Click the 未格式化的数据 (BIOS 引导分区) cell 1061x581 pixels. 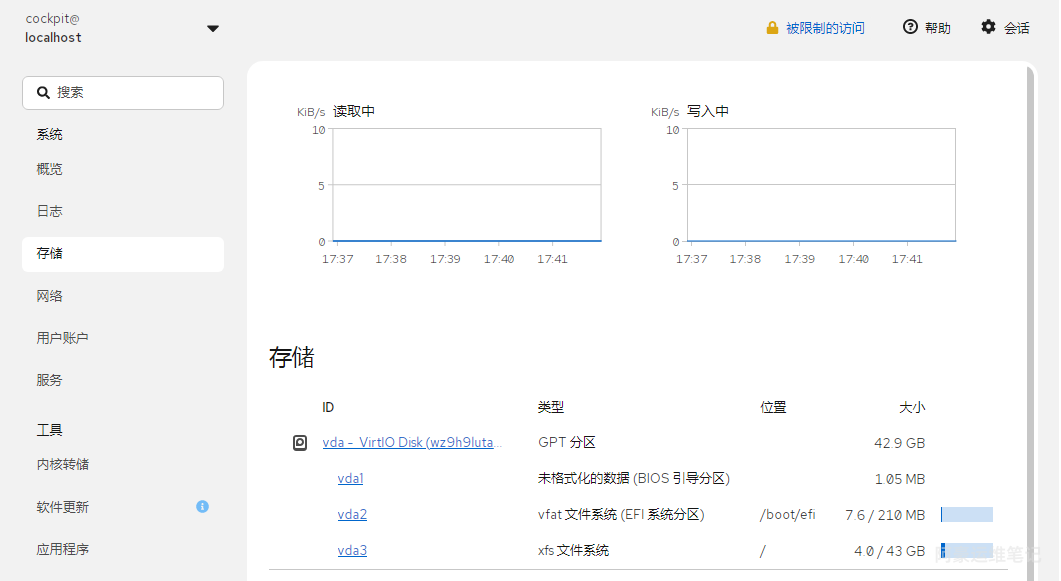(633, 478)
